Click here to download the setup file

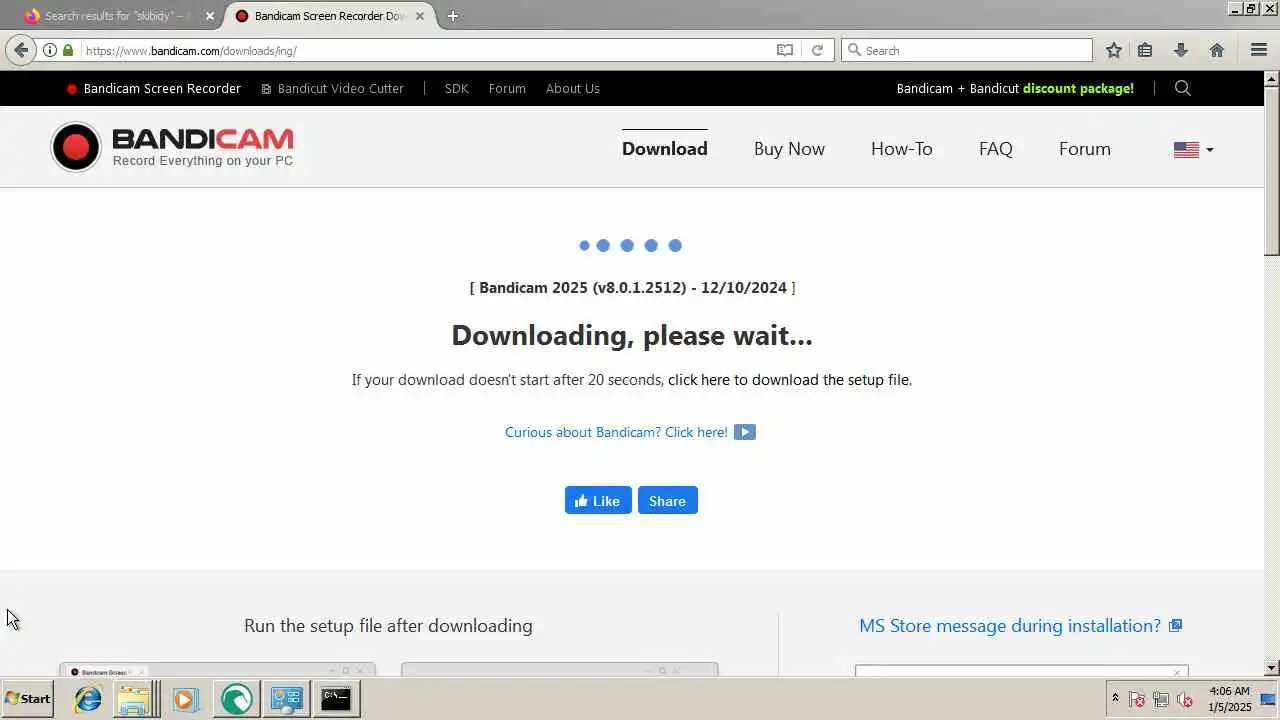tap(789, 380)
